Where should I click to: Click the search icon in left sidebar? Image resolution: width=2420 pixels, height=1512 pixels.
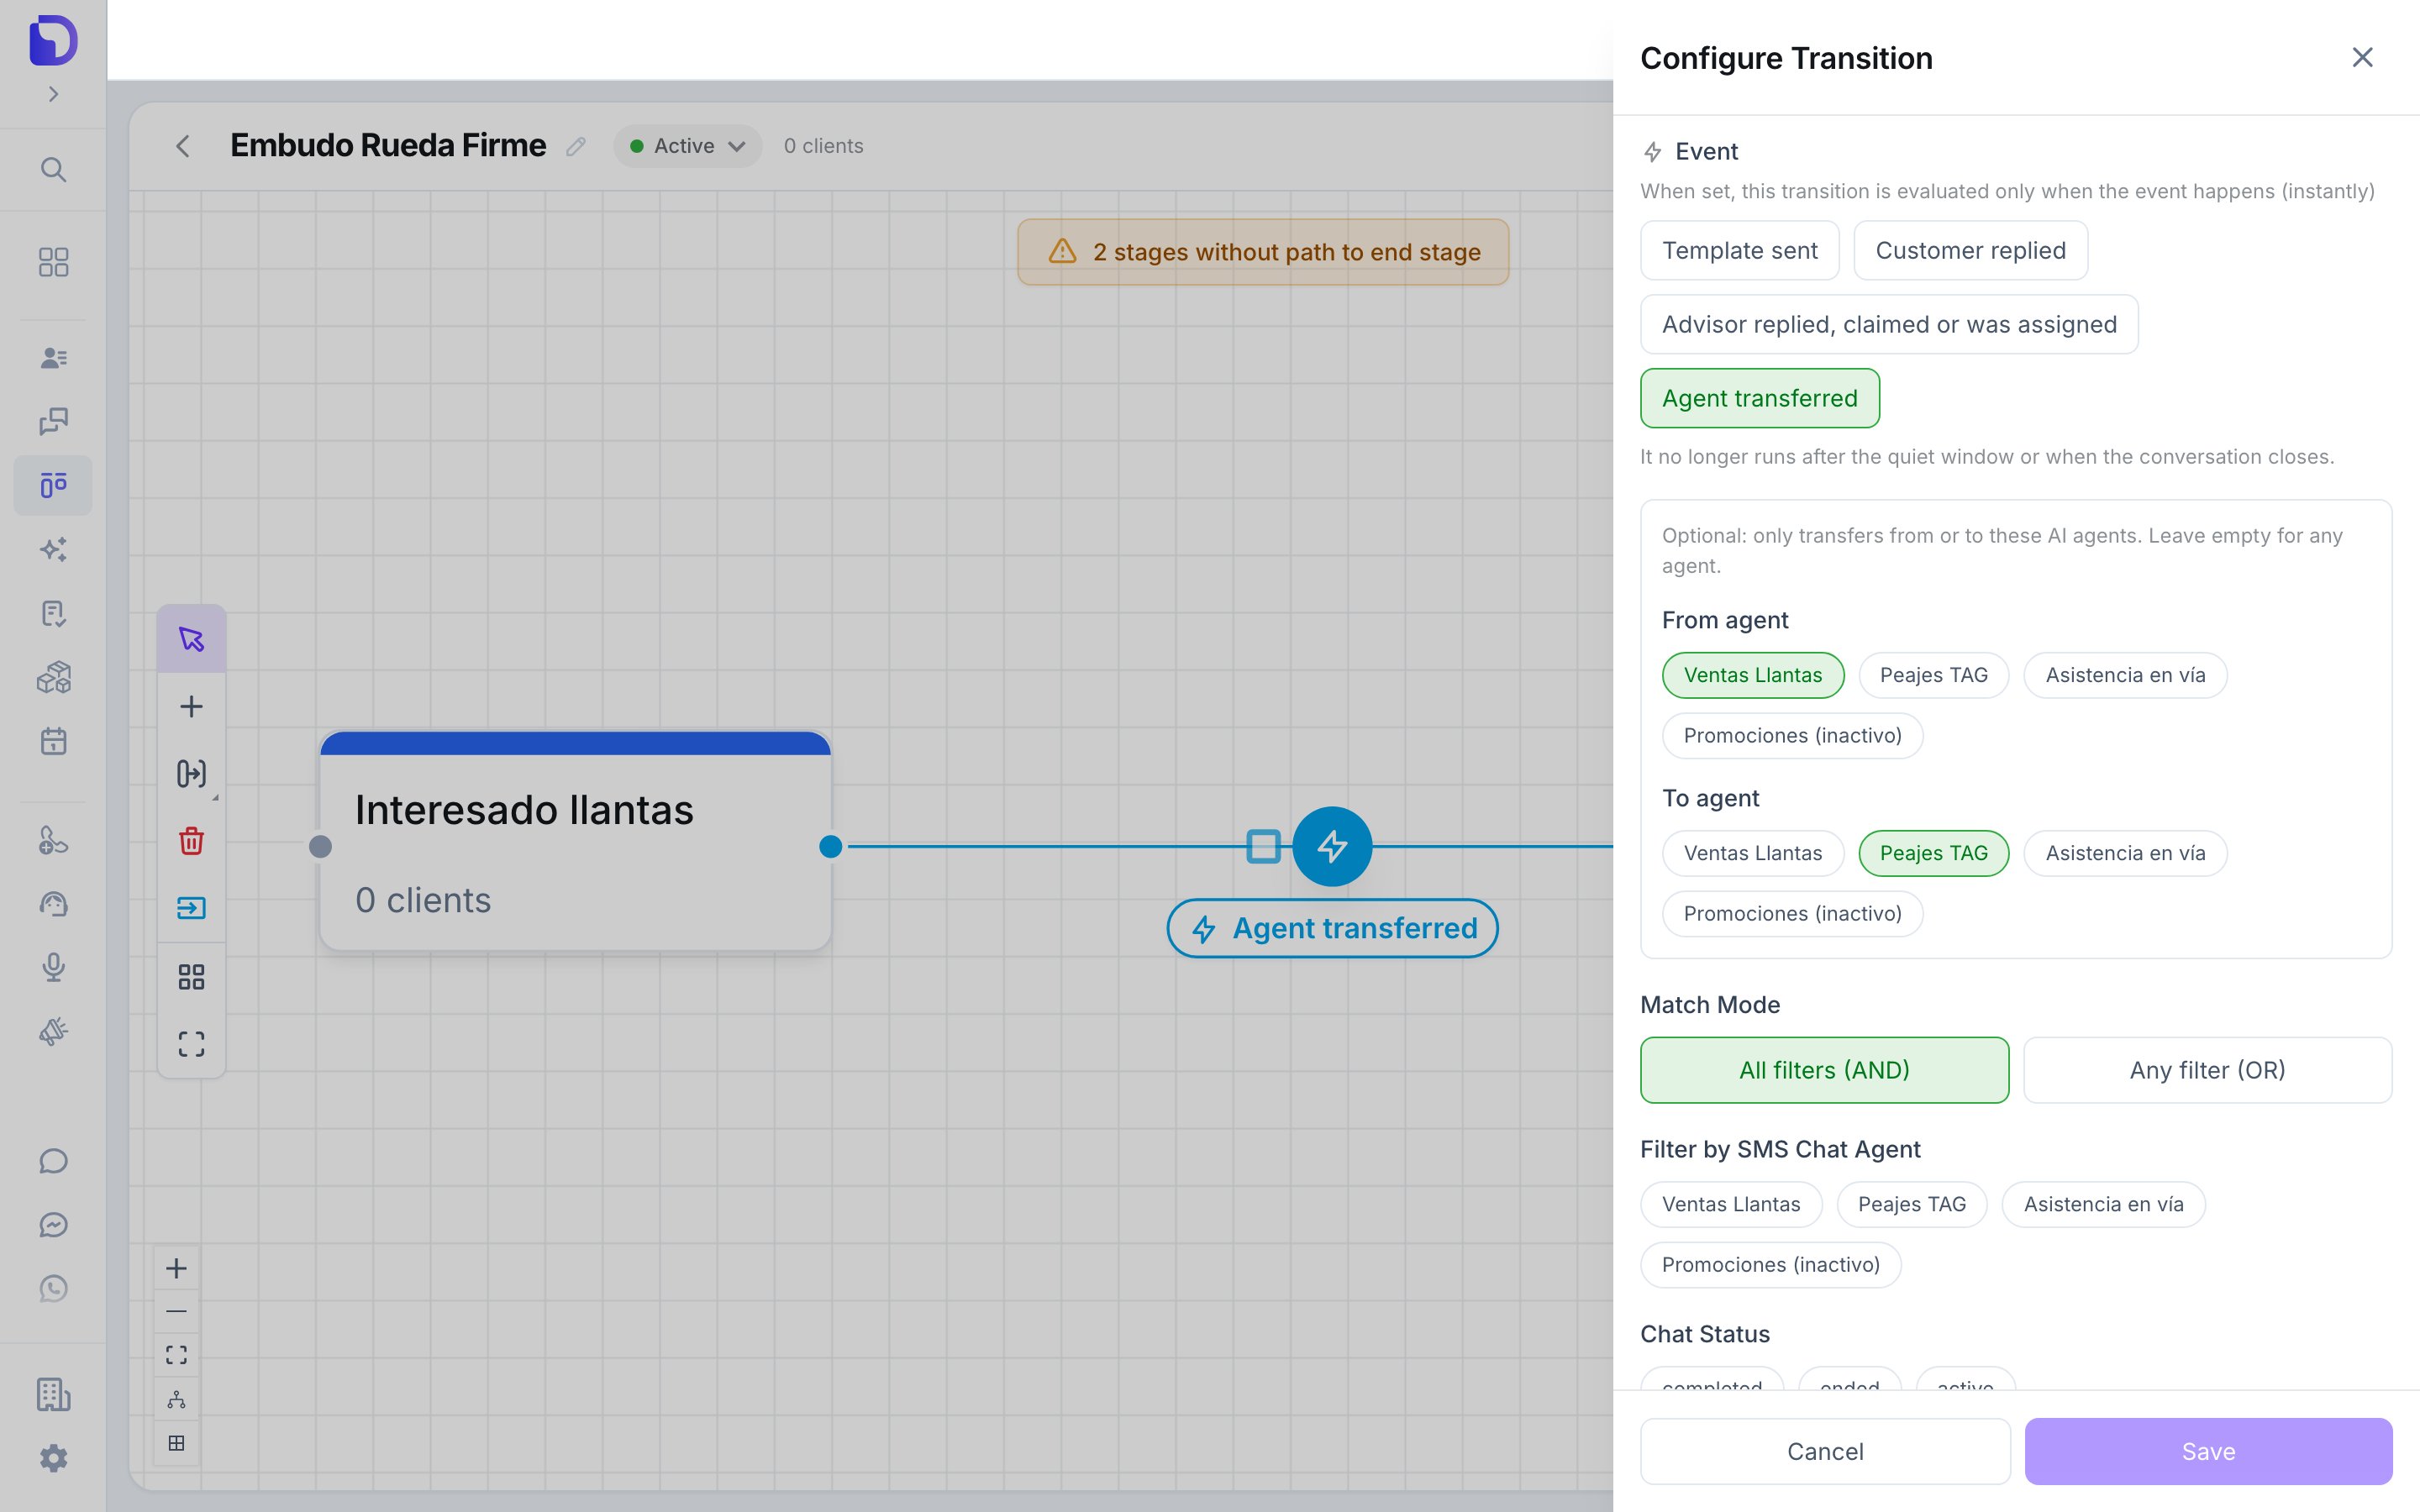tap(53, 170)
